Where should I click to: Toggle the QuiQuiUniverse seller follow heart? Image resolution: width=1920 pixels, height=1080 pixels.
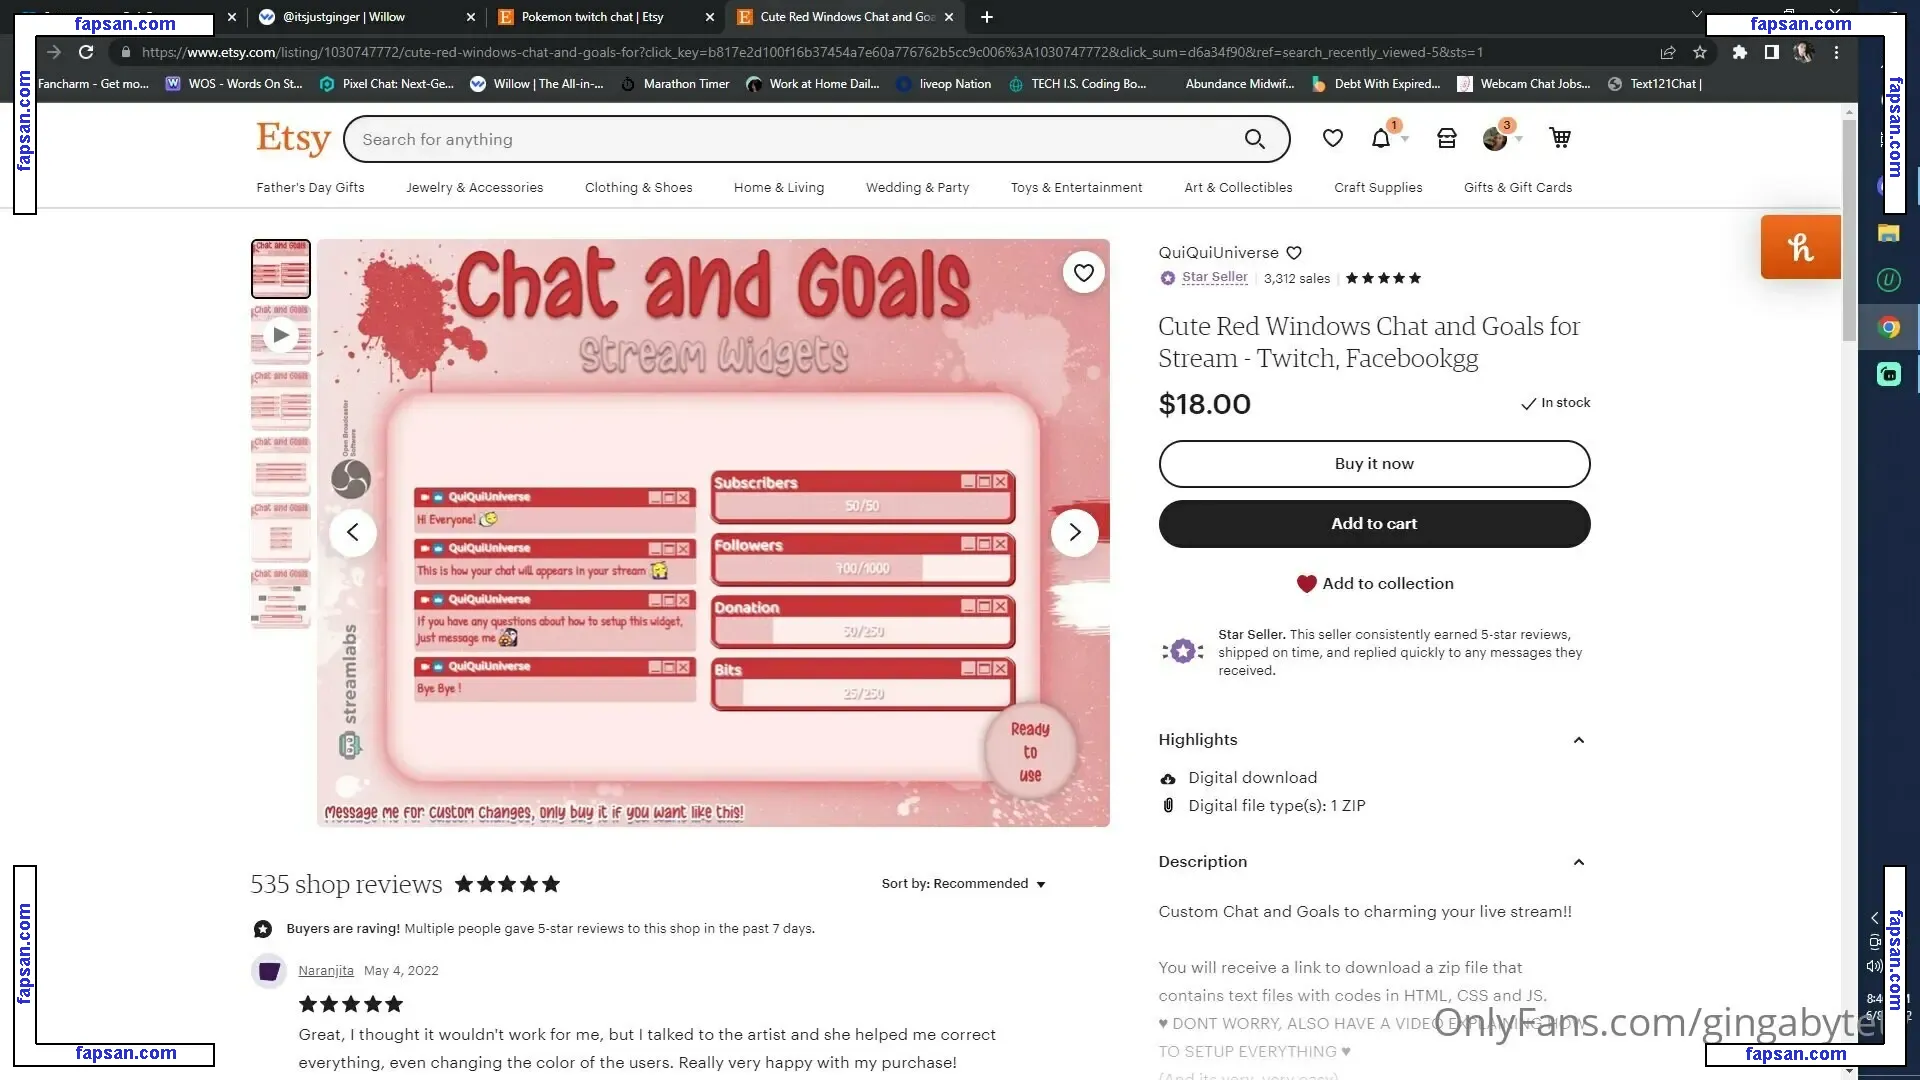click(1295, 252)
